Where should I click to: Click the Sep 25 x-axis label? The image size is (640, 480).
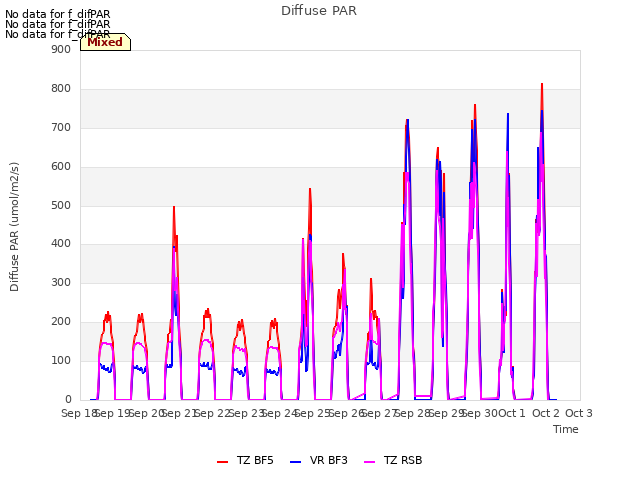point(312,413)
